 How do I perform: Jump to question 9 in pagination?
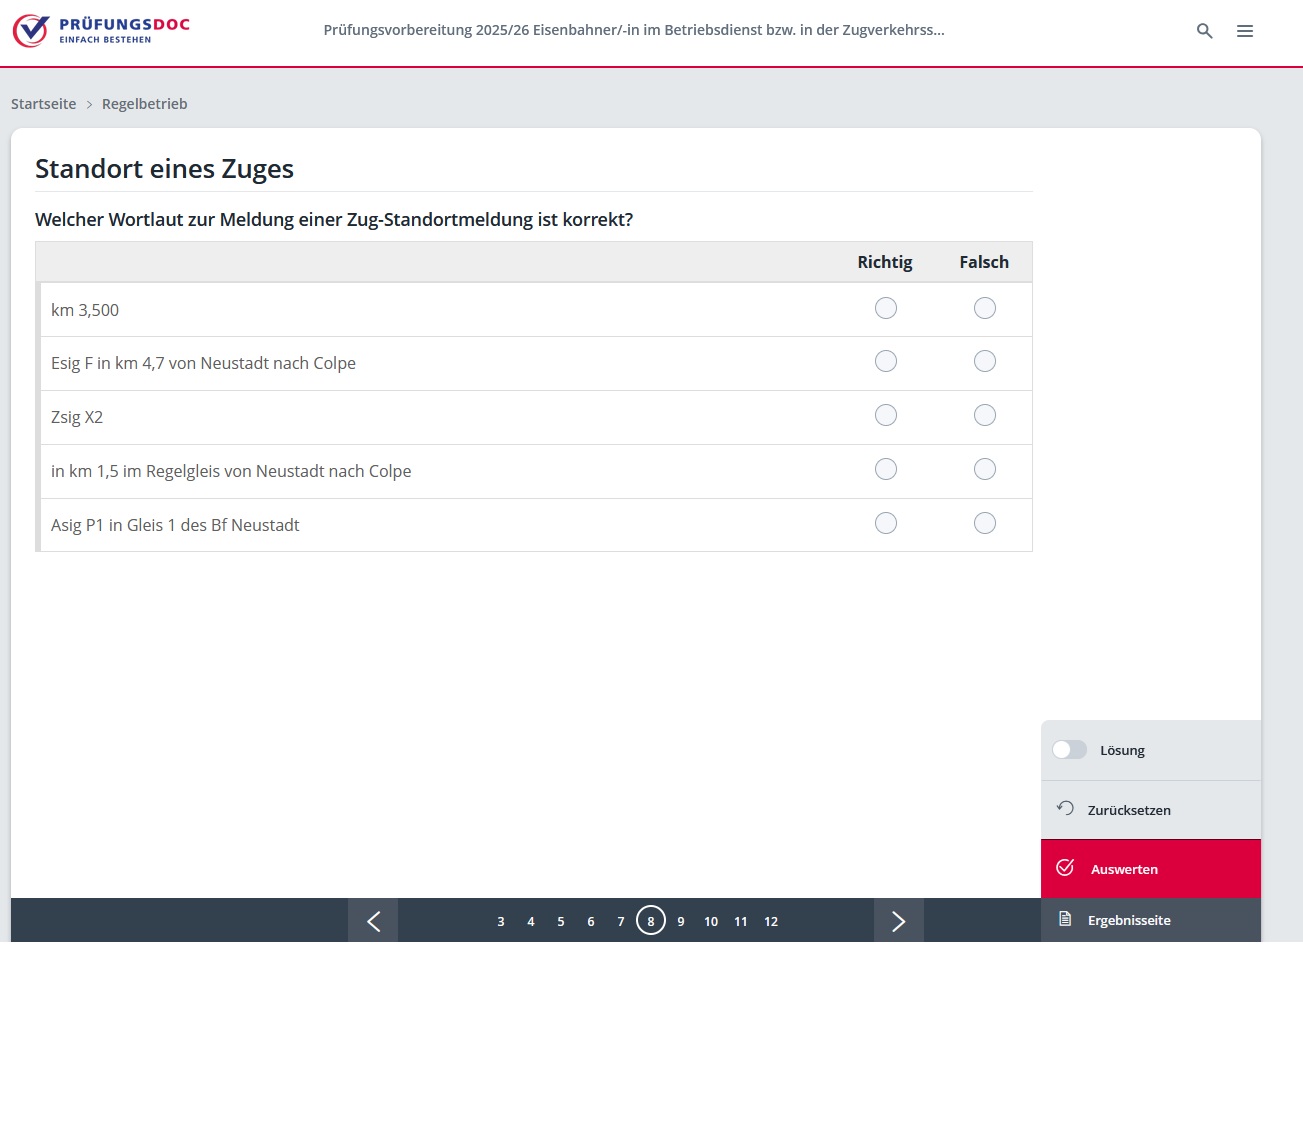tap(681, 922)
